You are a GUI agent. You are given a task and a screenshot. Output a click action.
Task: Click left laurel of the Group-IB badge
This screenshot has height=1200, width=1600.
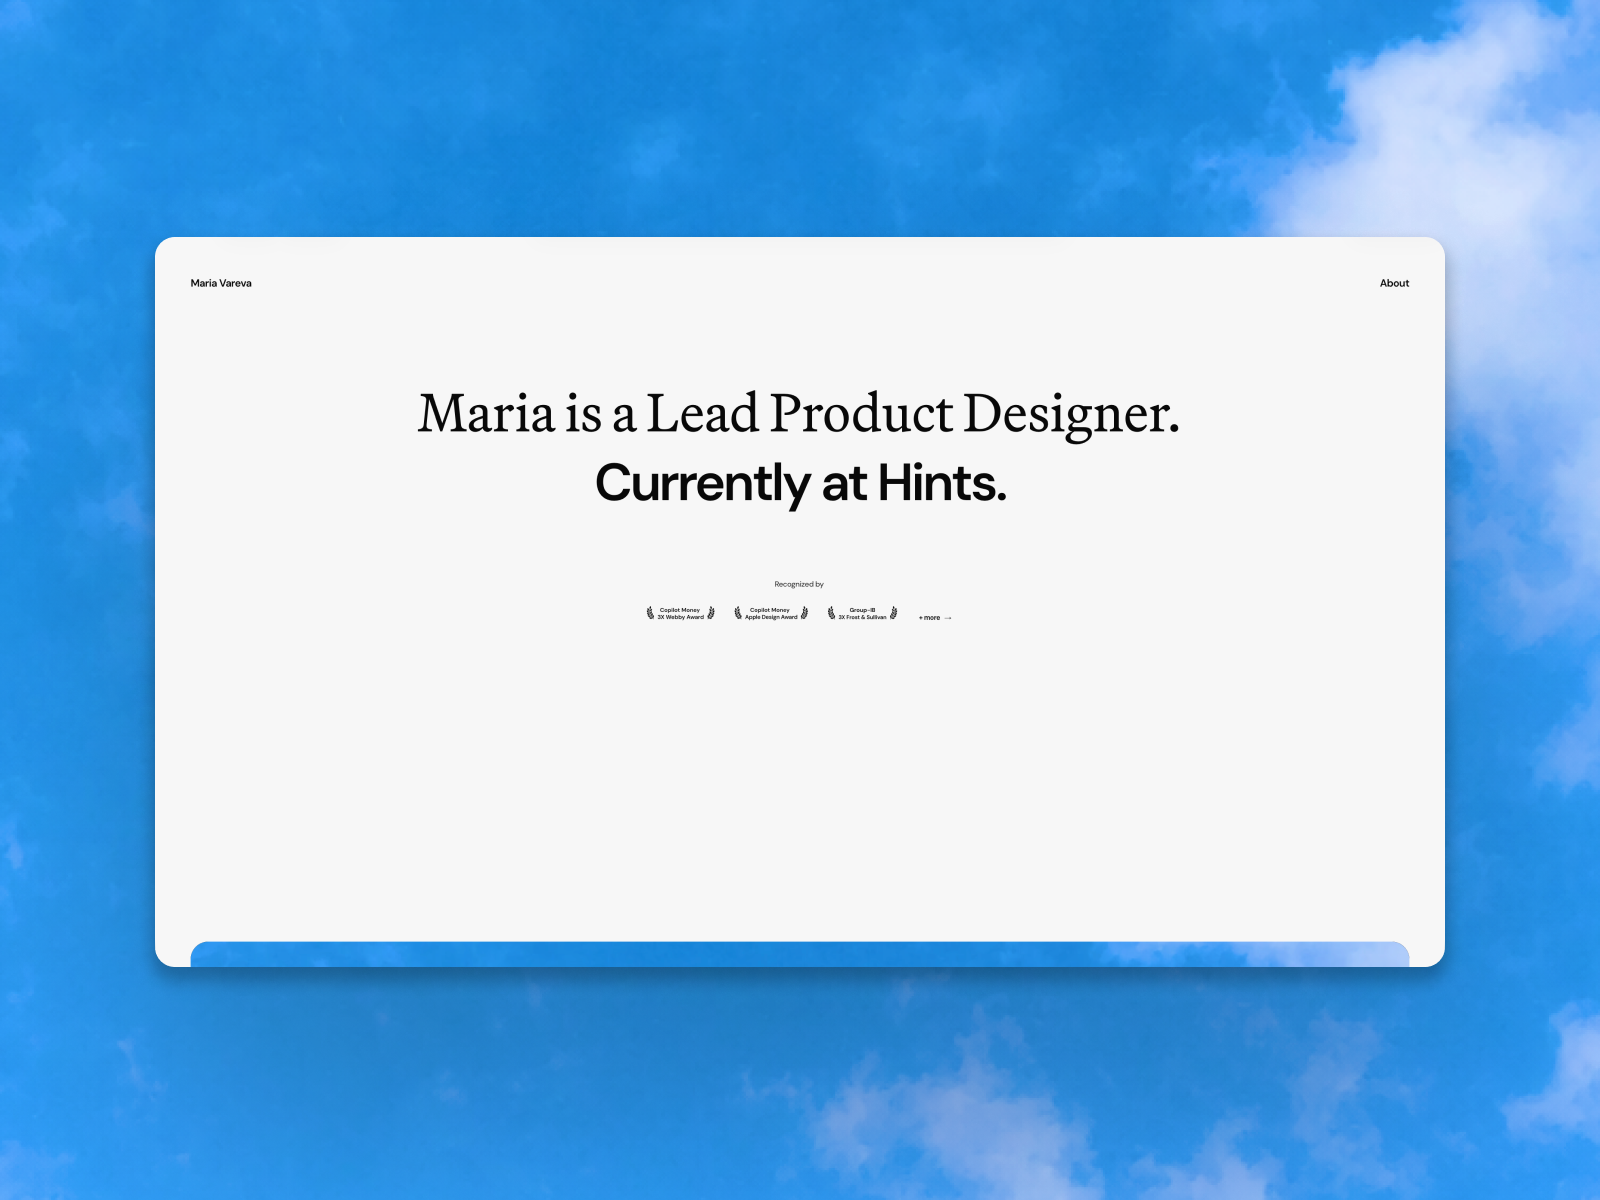(831, 613)
